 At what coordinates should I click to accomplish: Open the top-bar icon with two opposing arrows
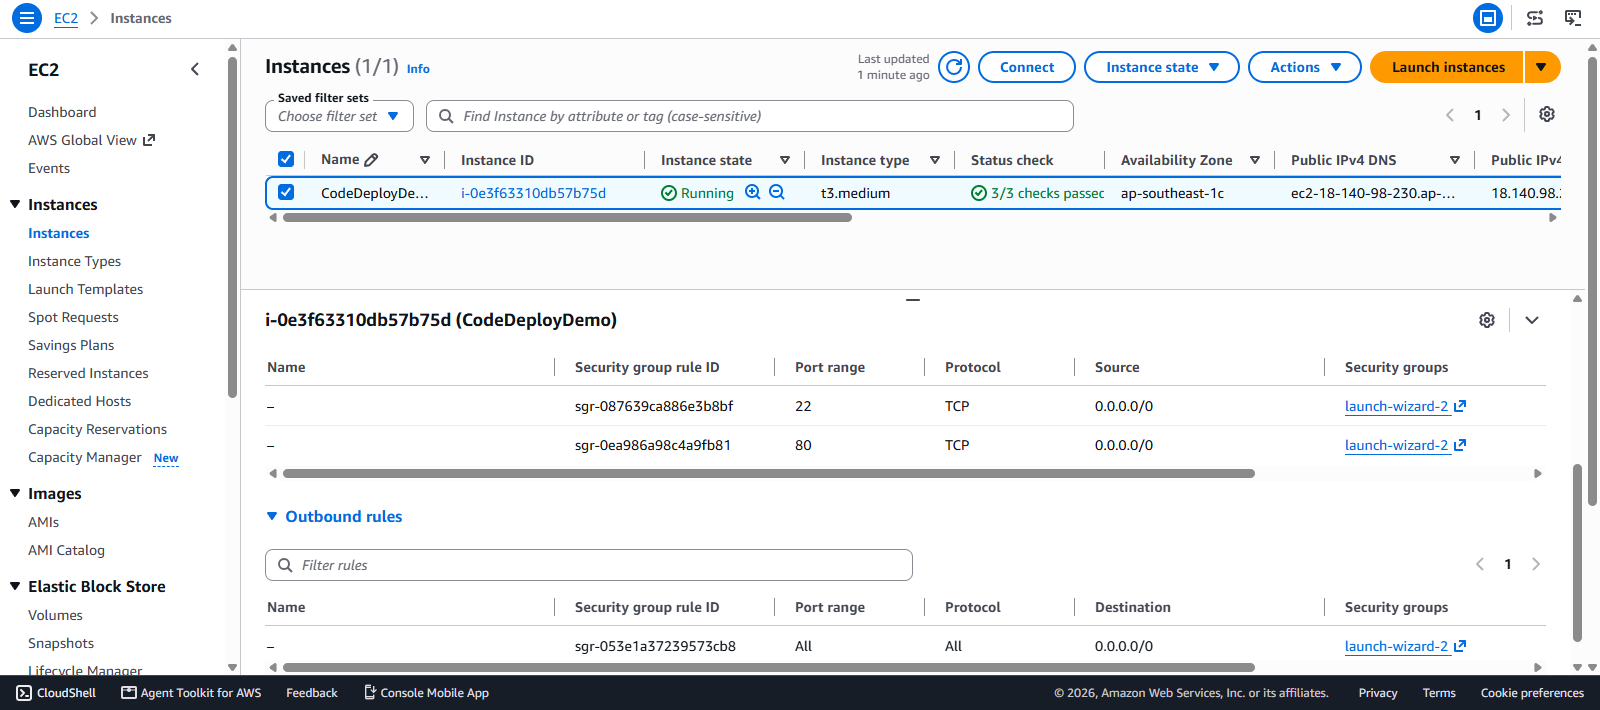click(x=1535, y=18)
